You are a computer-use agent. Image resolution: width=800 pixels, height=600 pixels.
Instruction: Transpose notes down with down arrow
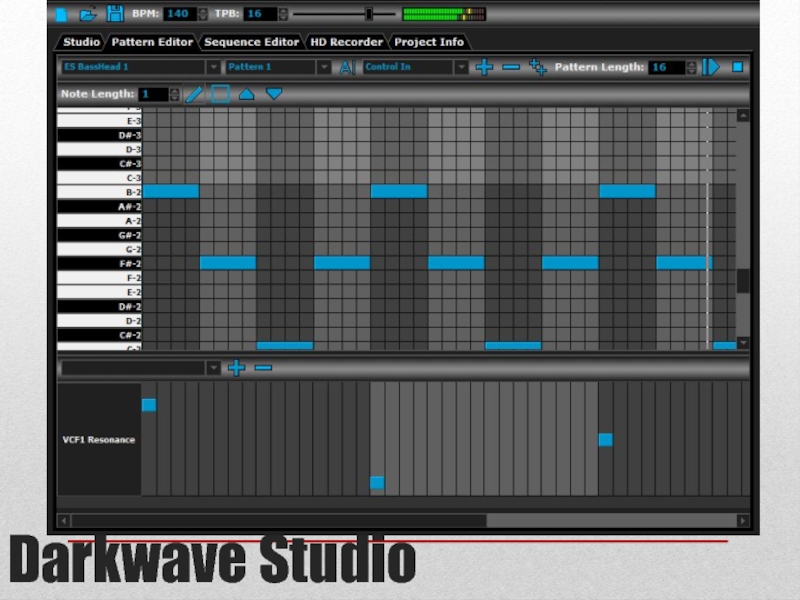[274, 94]
